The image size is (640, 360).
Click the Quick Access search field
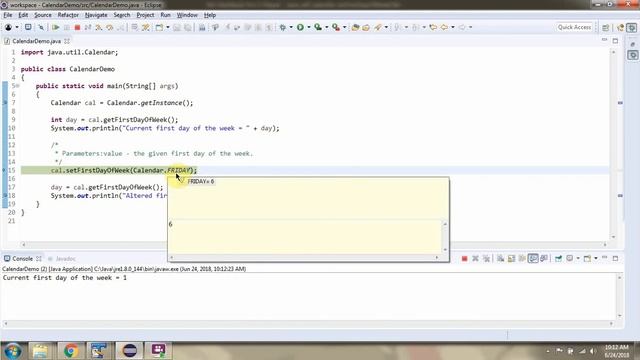pyautogui.click(x=574, y=27)
